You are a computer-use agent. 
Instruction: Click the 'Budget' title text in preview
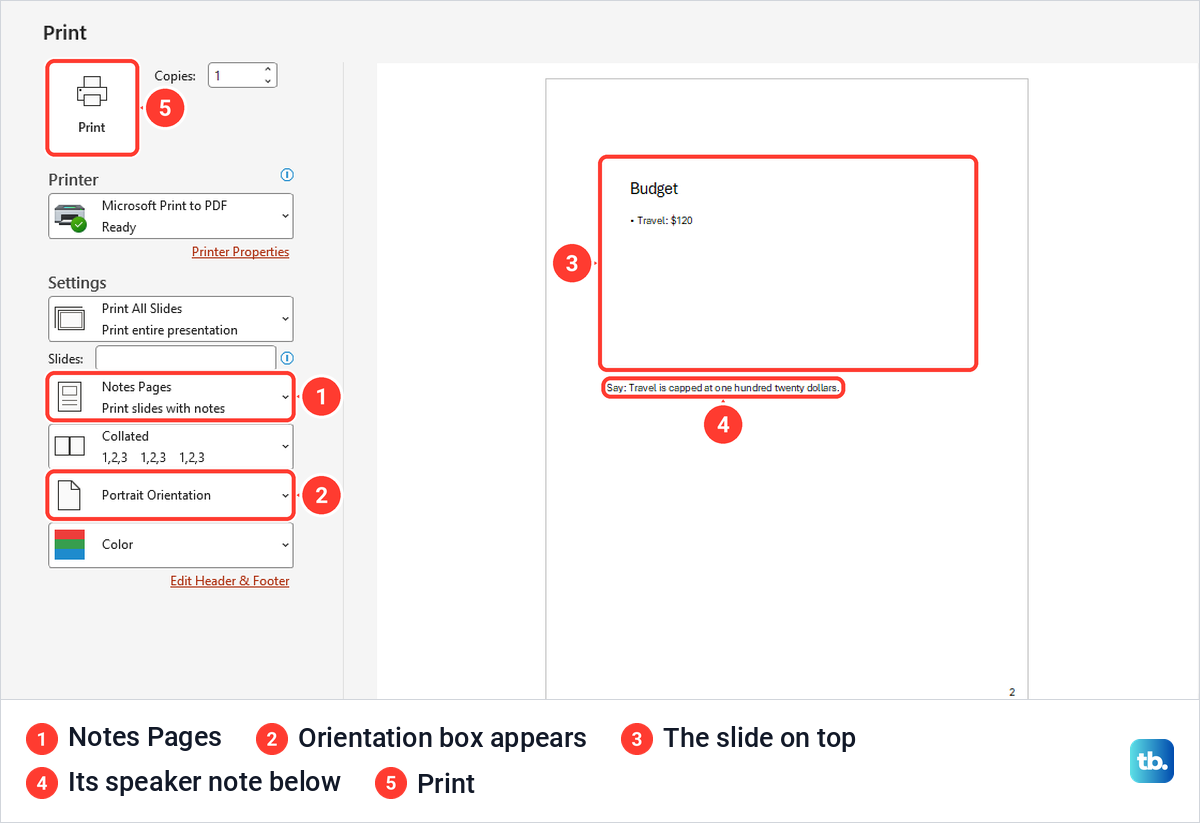(x=654, y=188)
